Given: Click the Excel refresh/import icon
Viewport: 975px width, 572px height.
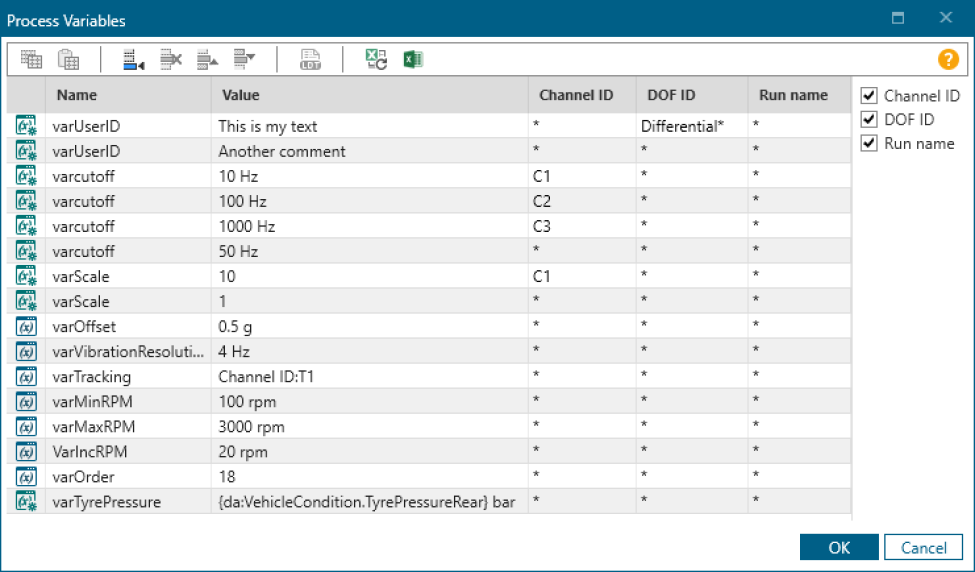Looking at the screenshot, I should (x=376, y=60).
